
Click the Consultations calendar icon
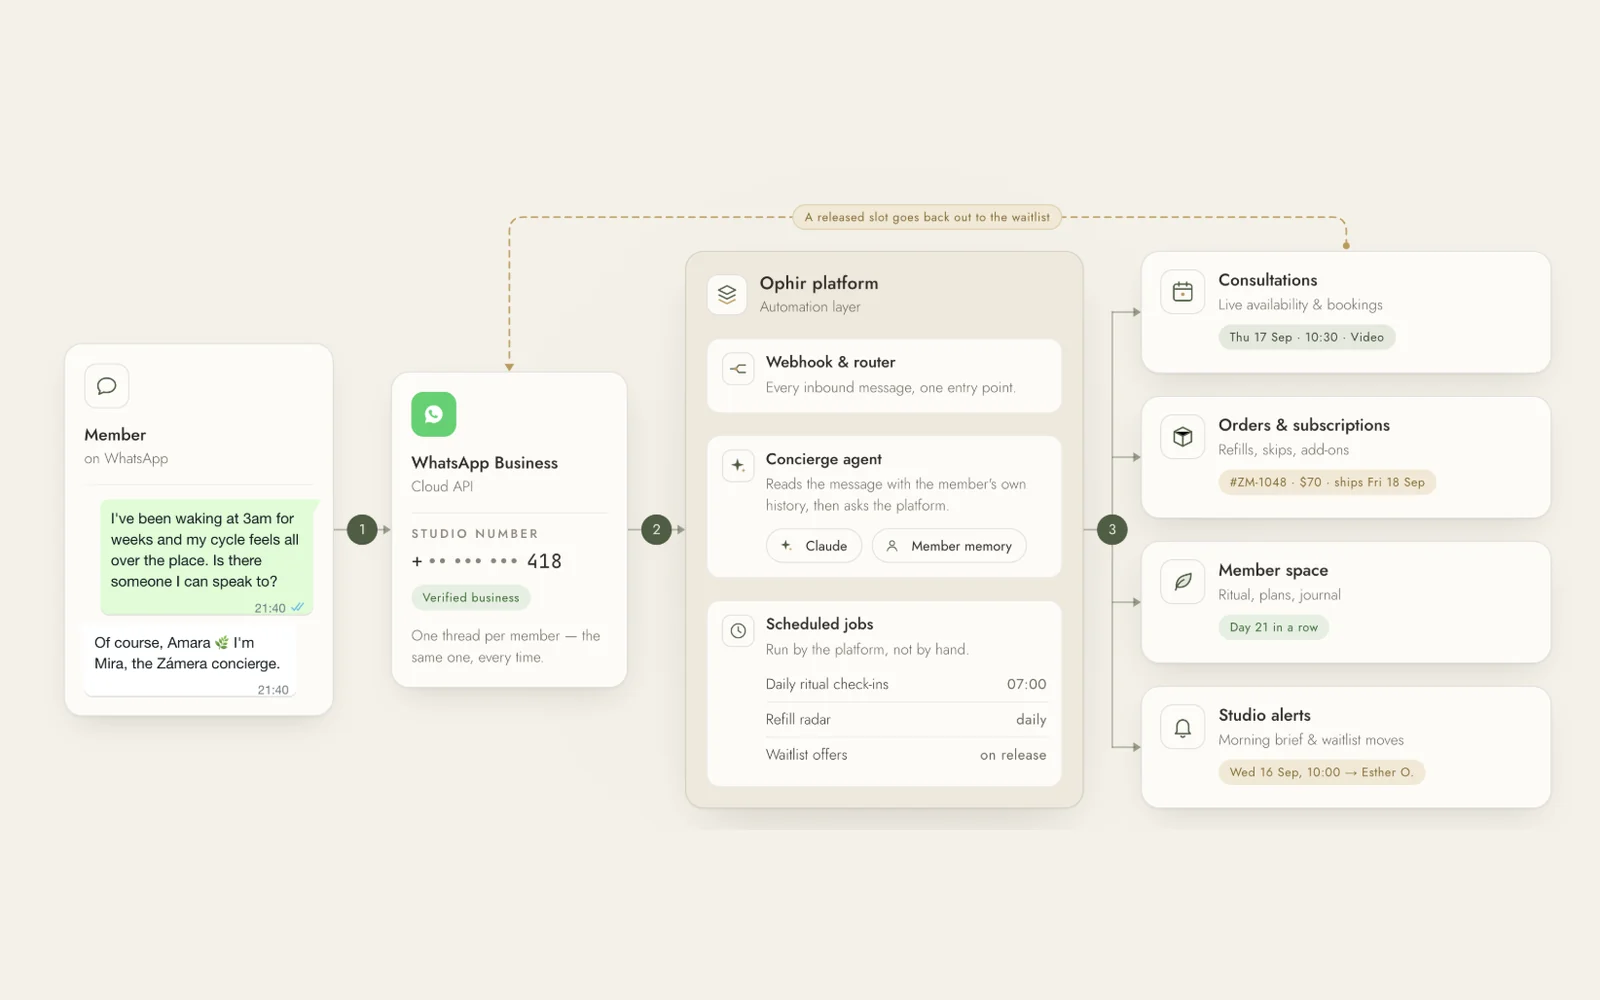click(x=1183, y=292)
